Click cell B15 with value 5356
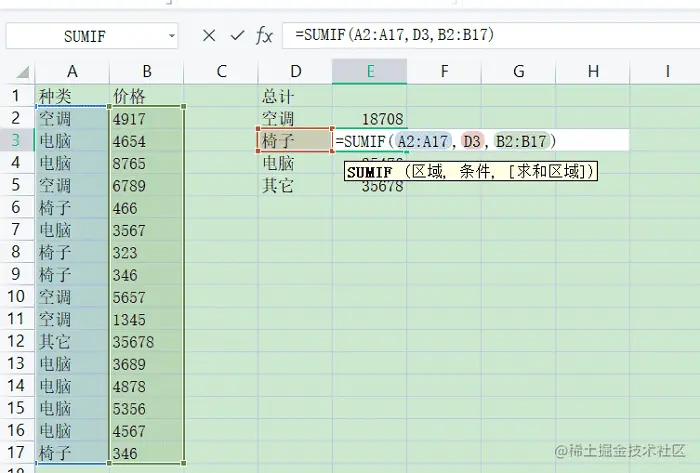This screenshot has width=700, height=473. (x=146, y=408)
